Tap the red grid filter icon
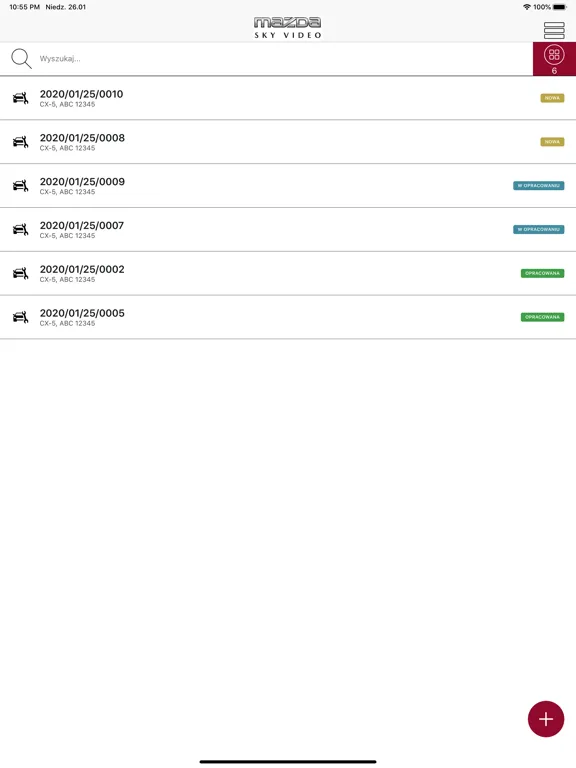 tap(554, 59)
